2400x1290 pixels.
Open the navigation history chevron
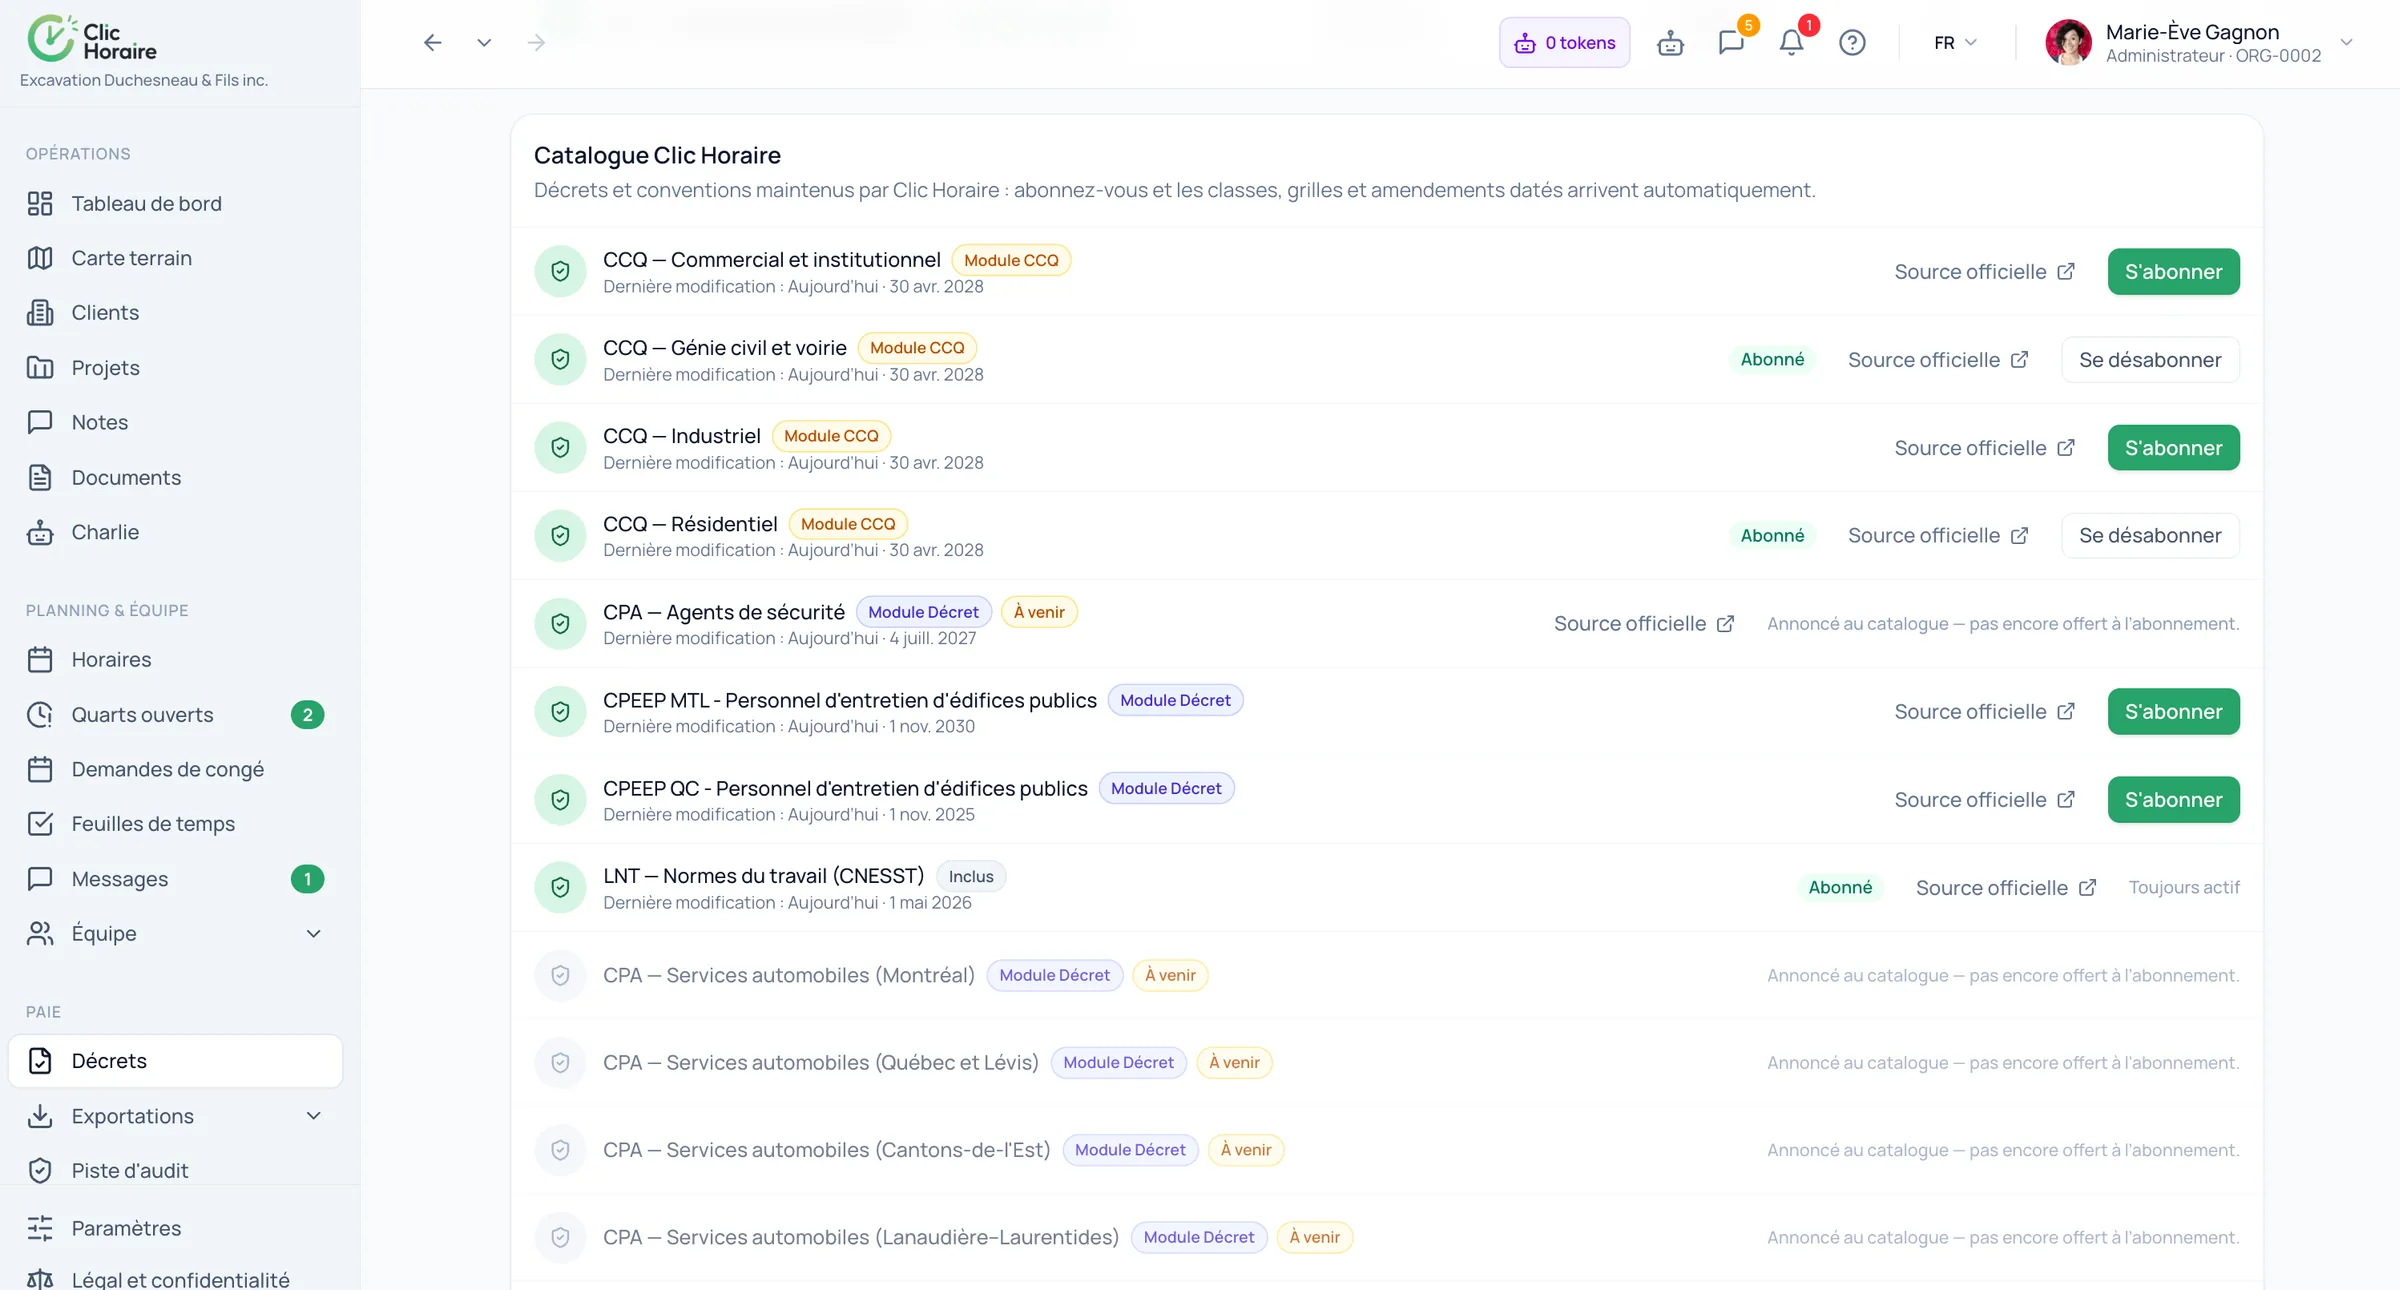pyautogui.click(x=484, y=42)
